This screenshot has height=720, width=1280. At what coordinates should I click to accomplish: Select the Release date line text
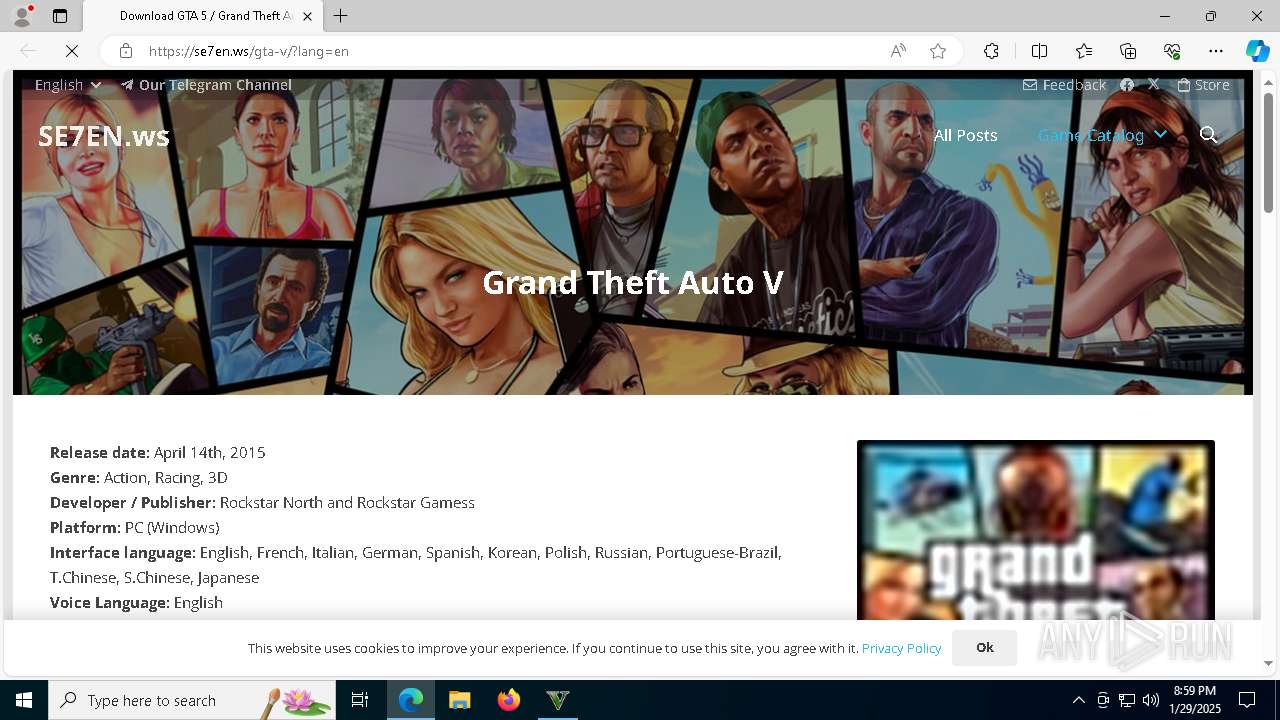point(158,452)
